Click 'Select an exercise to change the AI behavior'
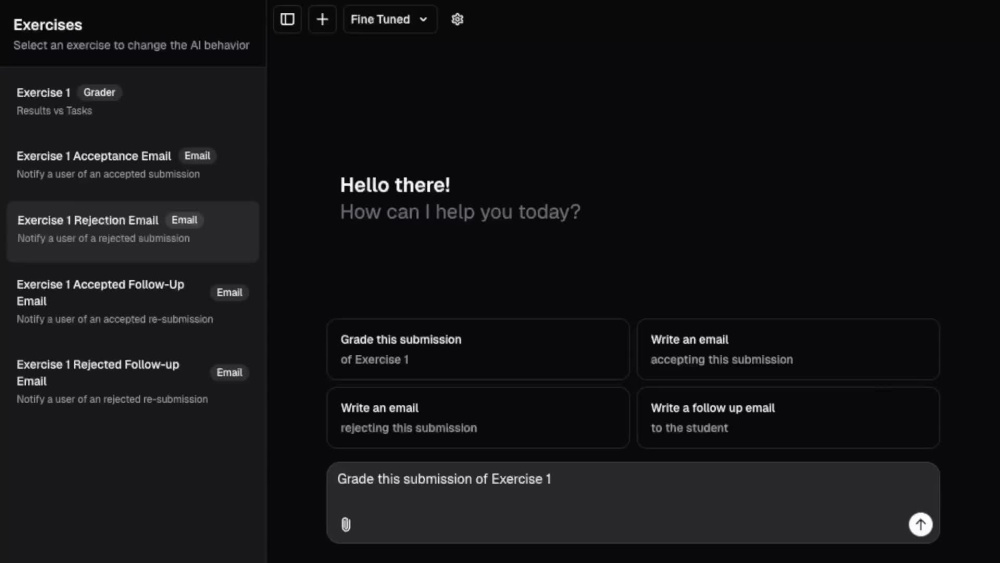Image resolution: width=1000 pixels, height=563 pixels. (x=131, y=45)
